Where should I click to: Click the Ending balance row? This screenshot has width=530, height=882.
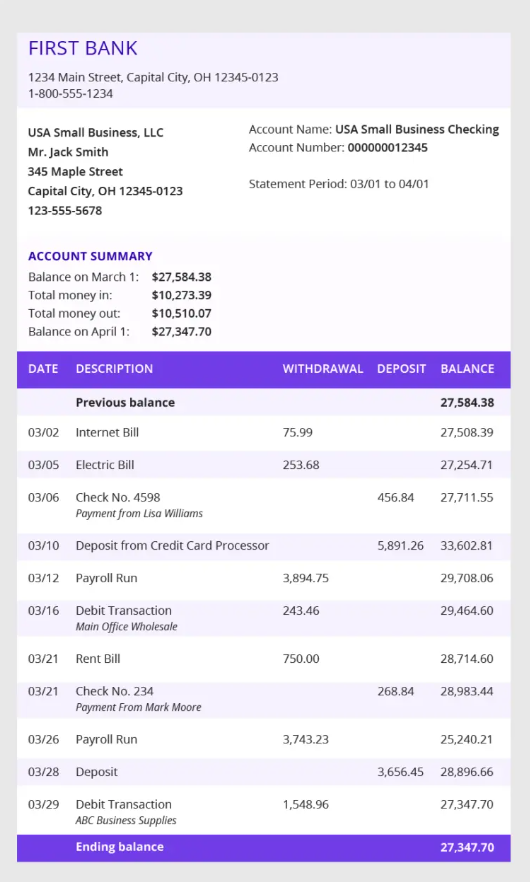pyautogui.click(x=264, y=848)
